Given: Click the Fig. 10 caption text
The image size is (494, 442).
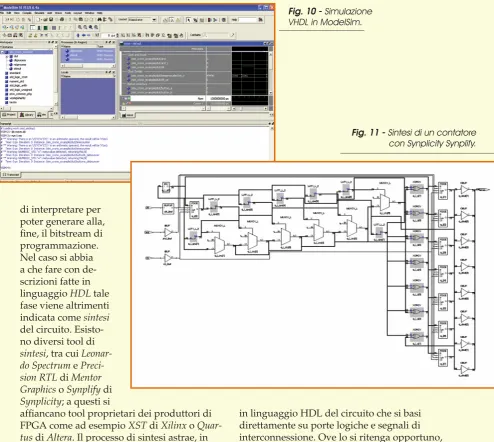Looking at the screenshot, I should [x=330, y=17].
